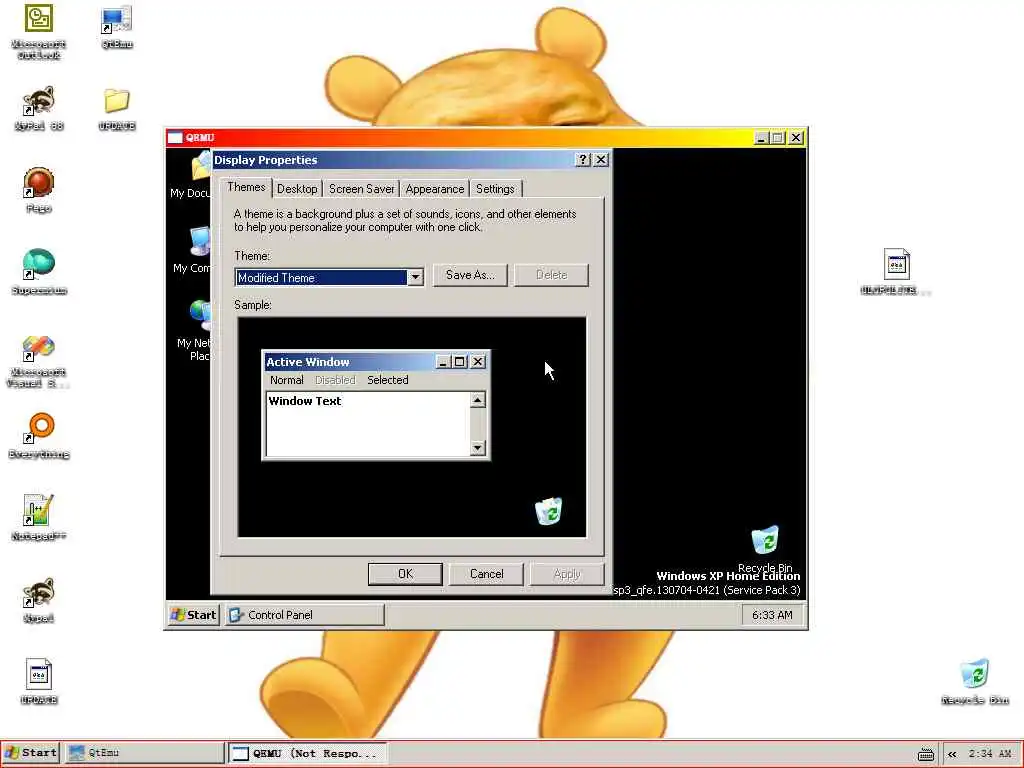Click the sample preview scrollbar up arrow

click(x=478, y=400)
